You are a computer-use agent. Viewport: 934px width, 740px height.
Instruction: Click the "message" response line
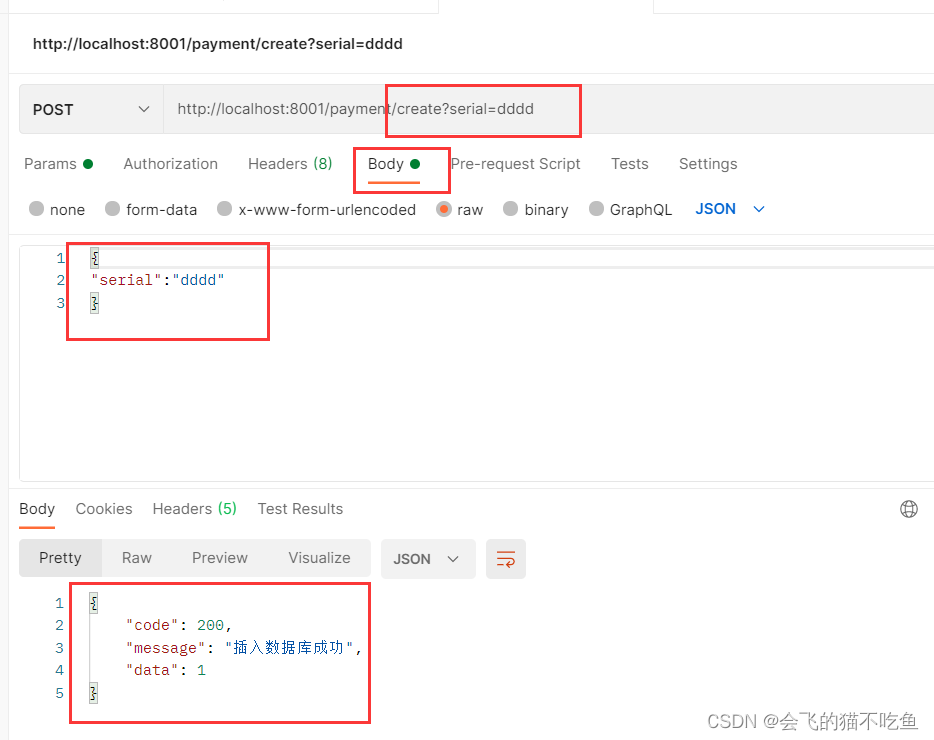click(x=244, y=648)
